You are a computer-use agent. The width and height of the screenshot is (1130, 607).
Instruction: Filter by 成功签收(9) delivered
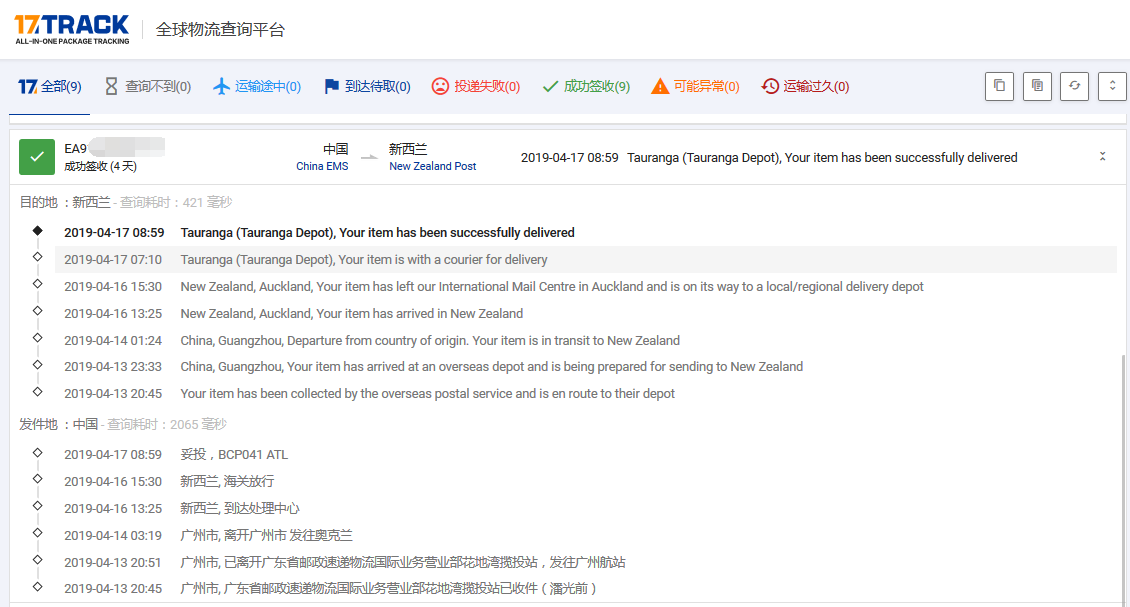click(x=586, y=87)
